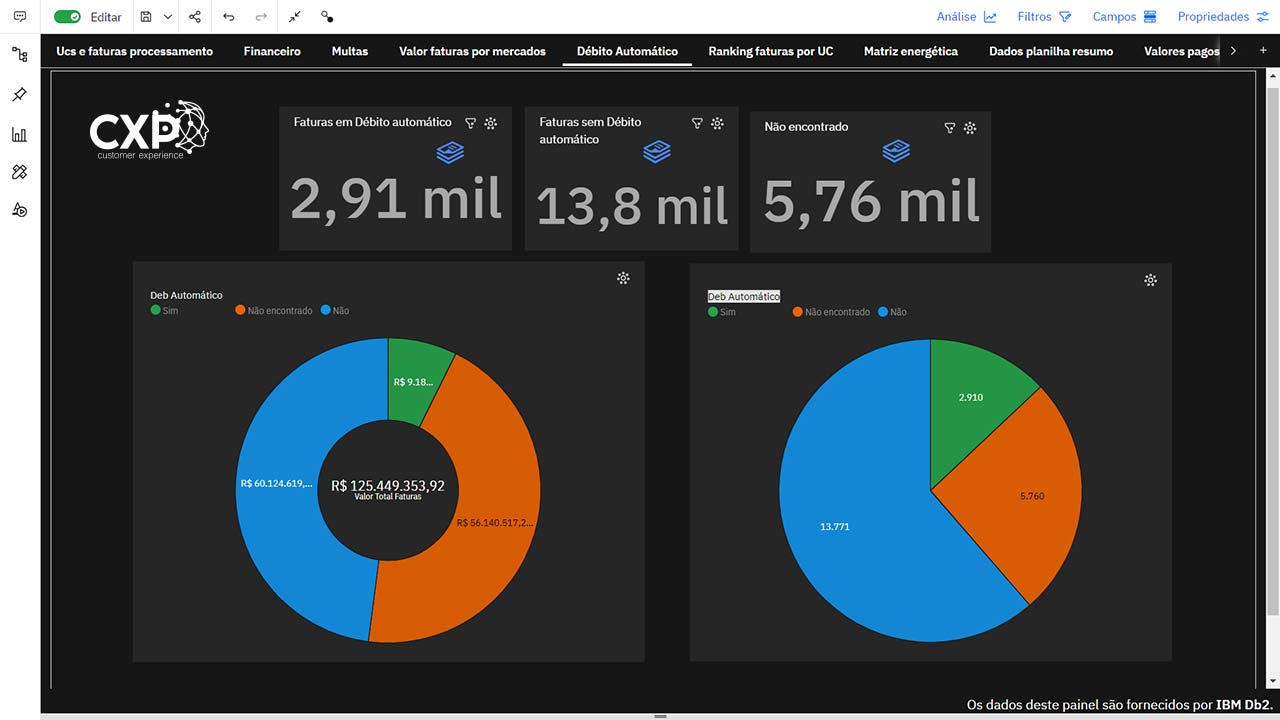Viewport: 1280px width, 720px height.
Task: Open options on Faturas em Débito automático card
Action: (x=491, y=123)
